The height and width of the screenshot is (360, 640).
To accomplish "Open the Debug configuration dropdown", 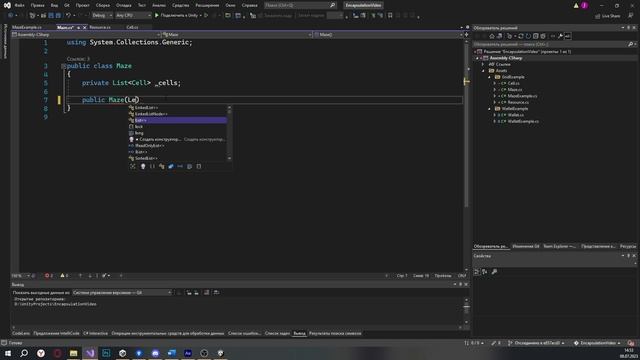I will point(102,16).
